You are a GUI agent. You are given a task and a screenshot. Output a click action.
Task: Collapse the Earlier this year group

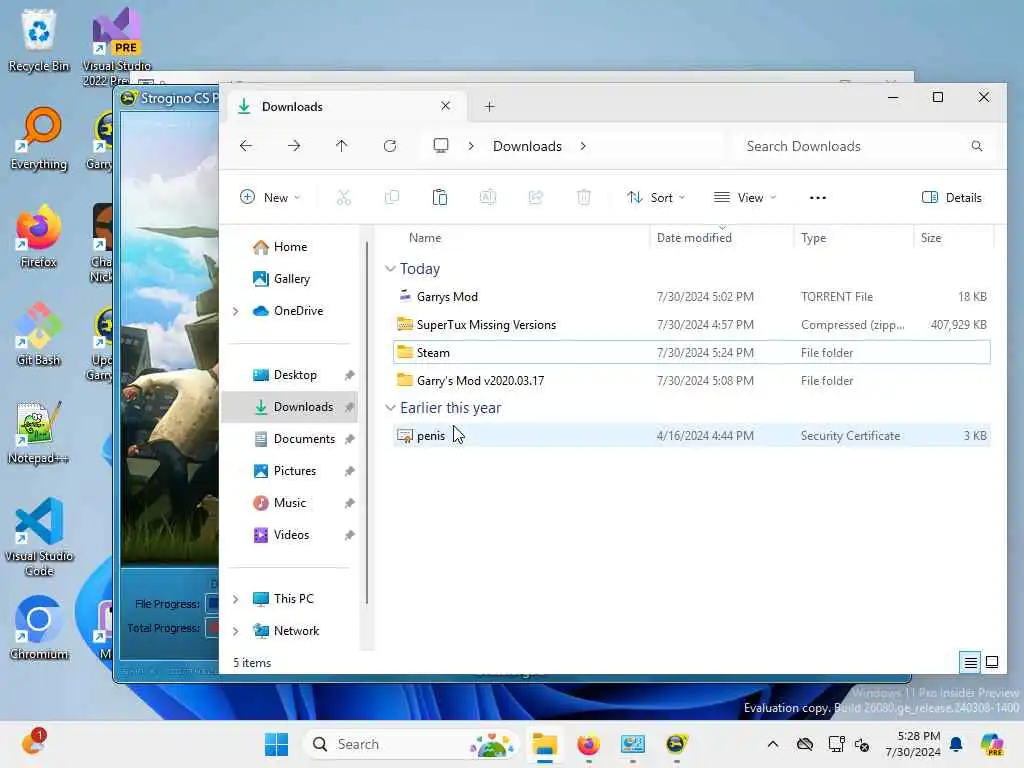point(391,408)
